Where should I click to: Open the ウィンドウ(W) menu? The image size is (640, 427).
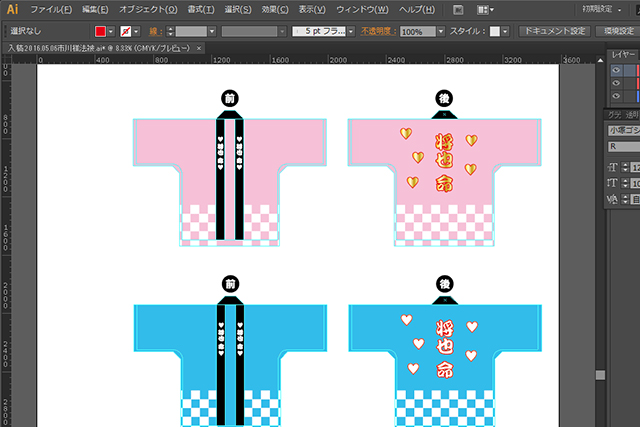362,9
